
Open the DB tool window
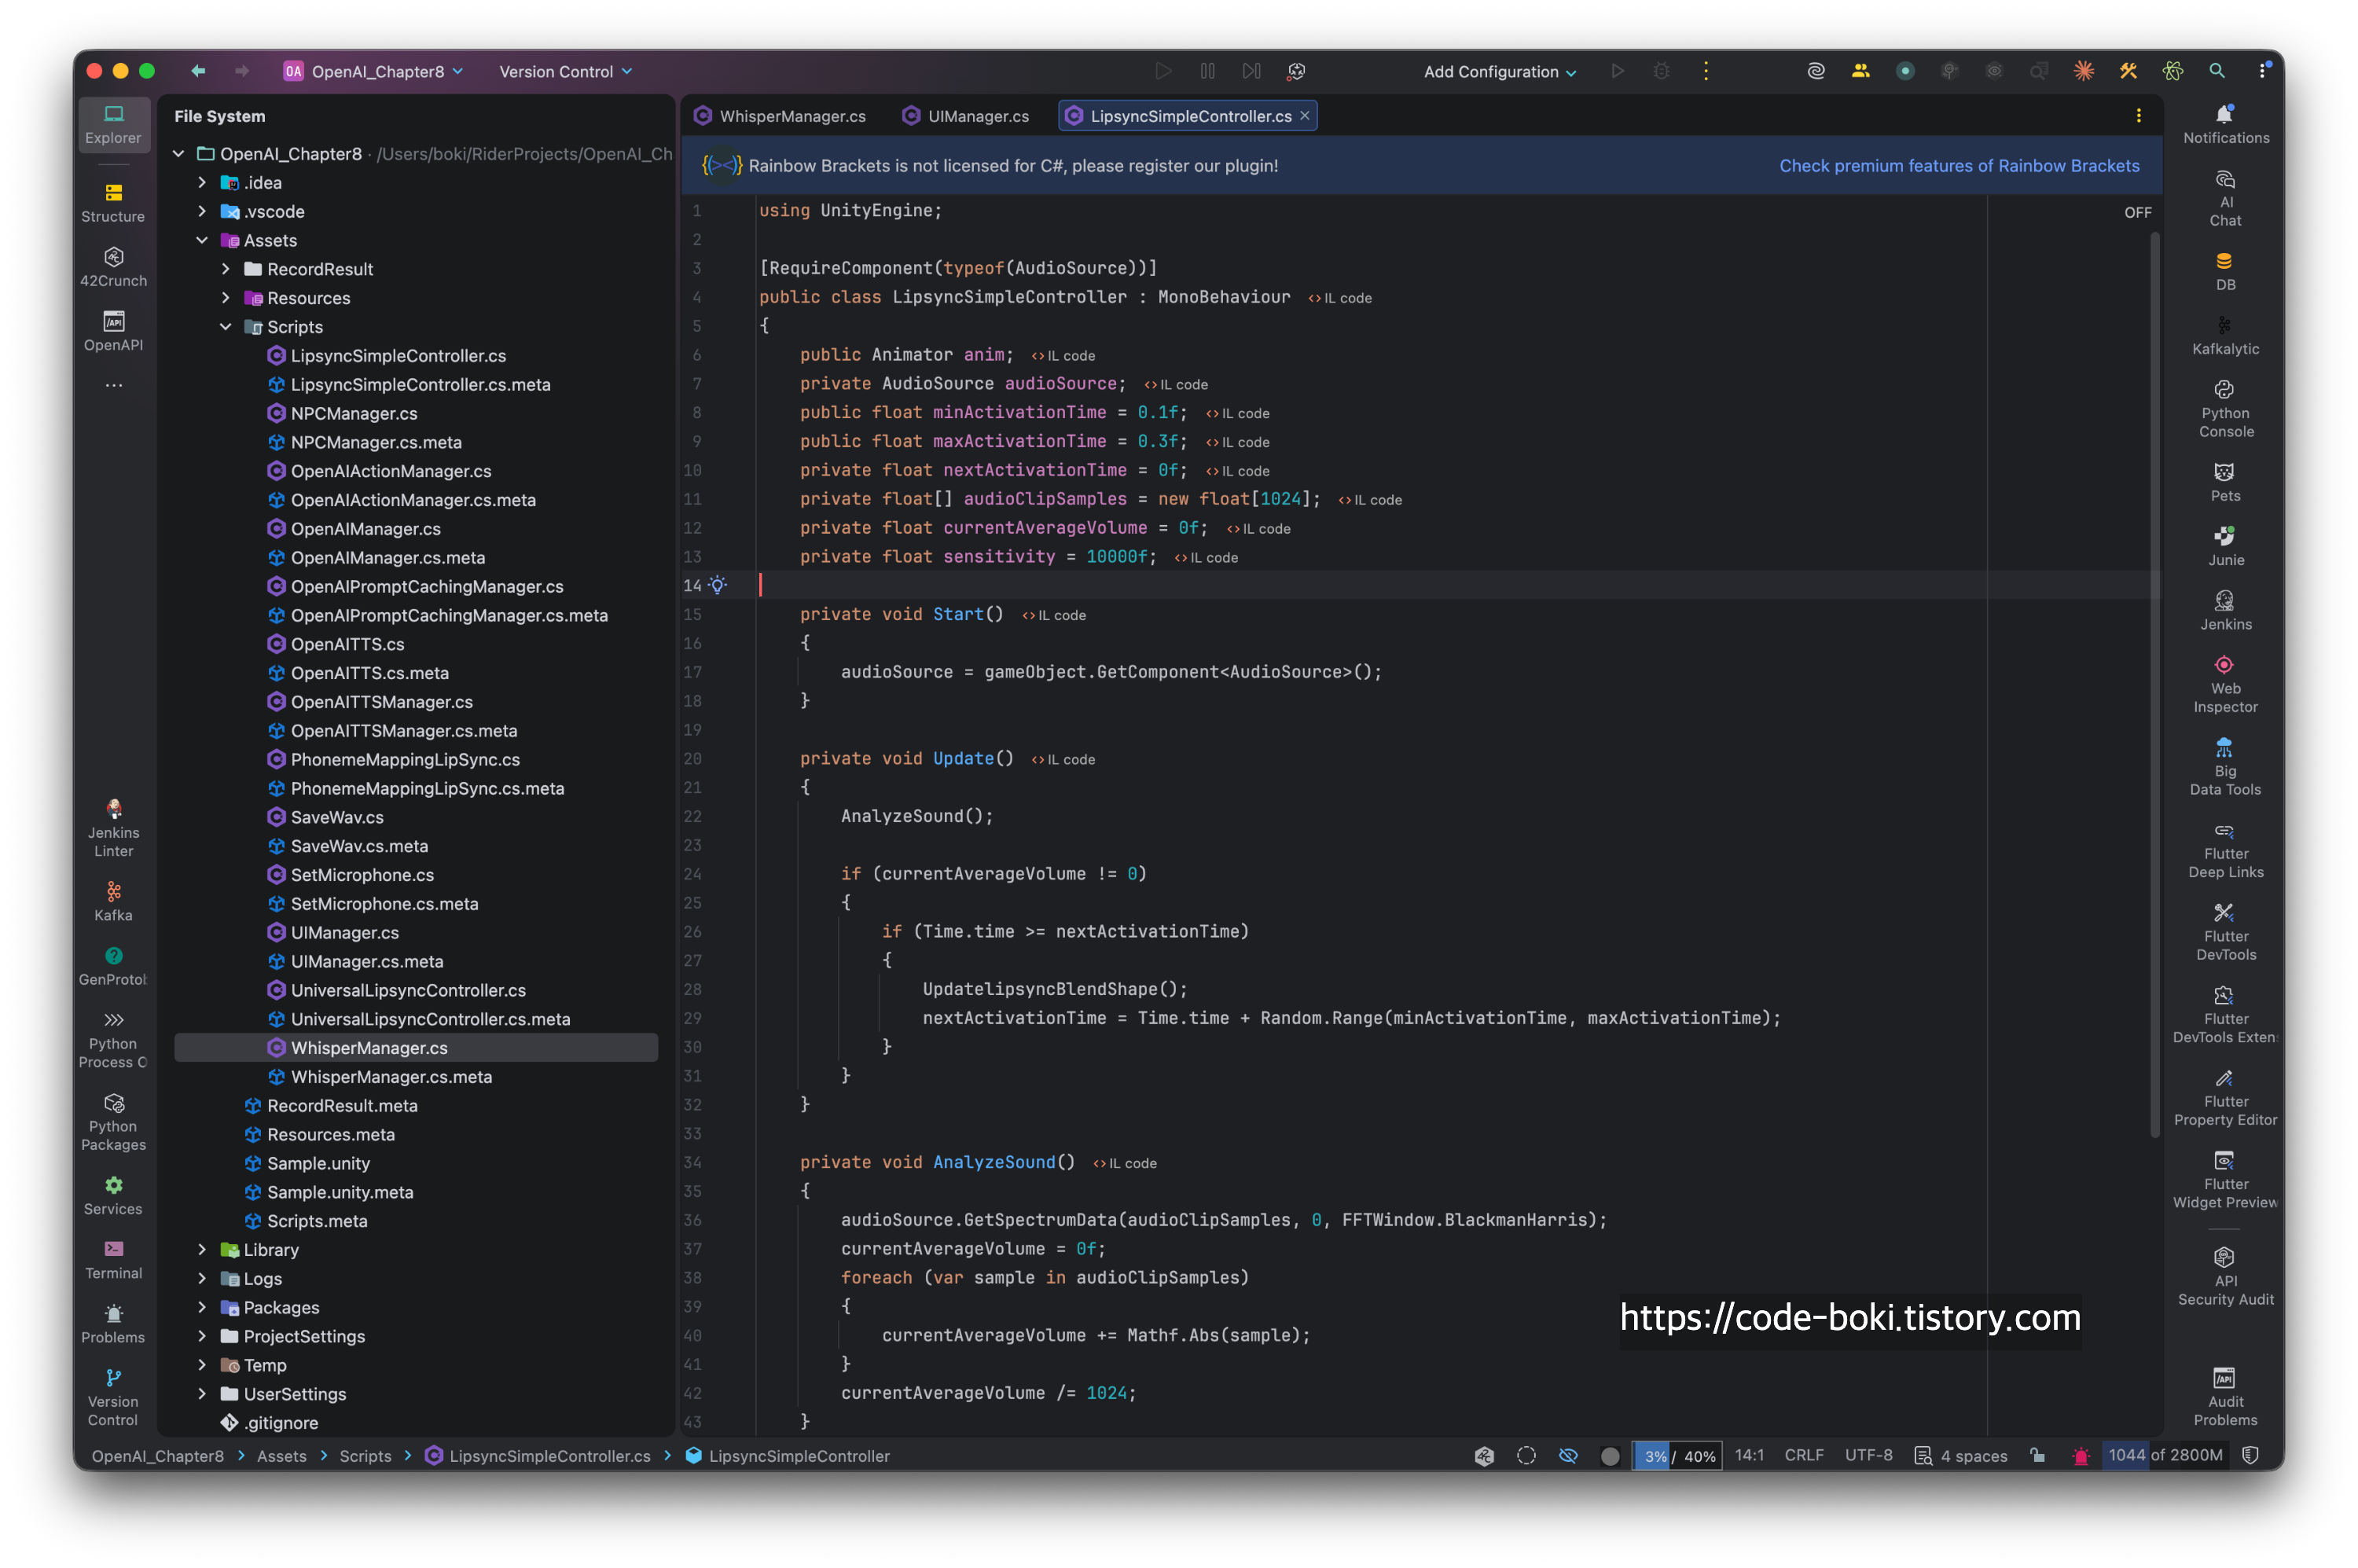point(2225,271)
